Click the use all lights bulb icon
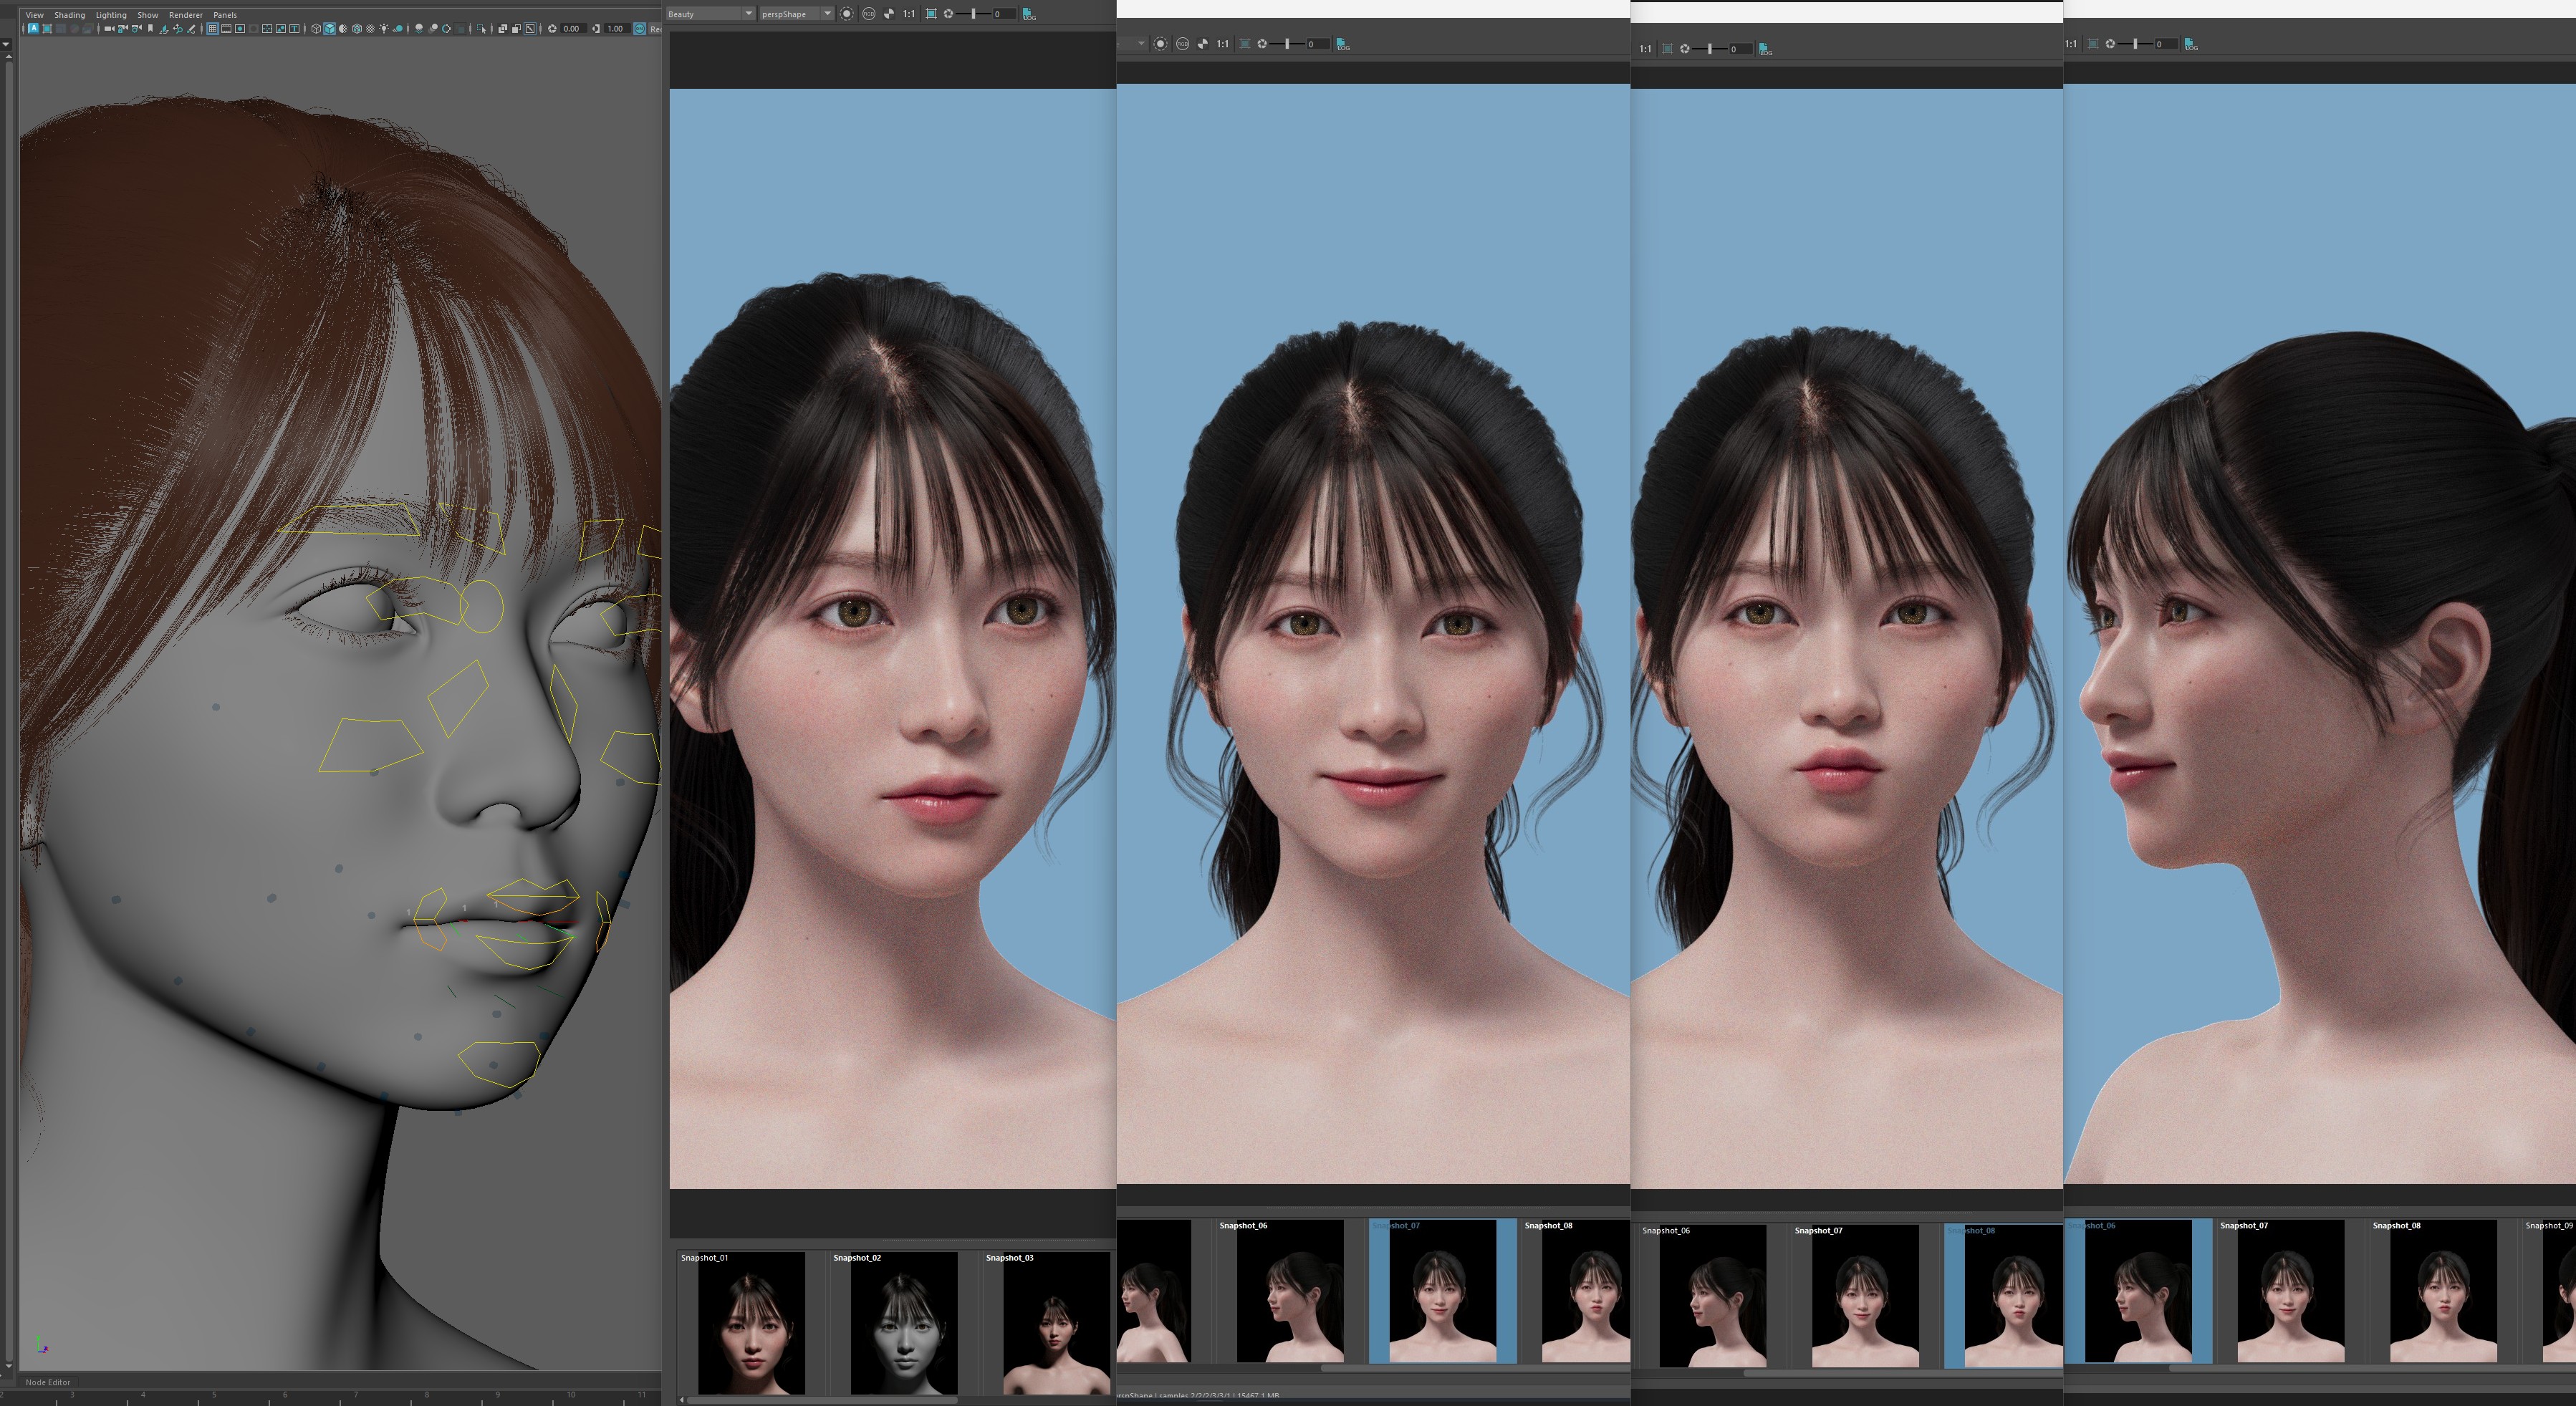 point(384,29)
